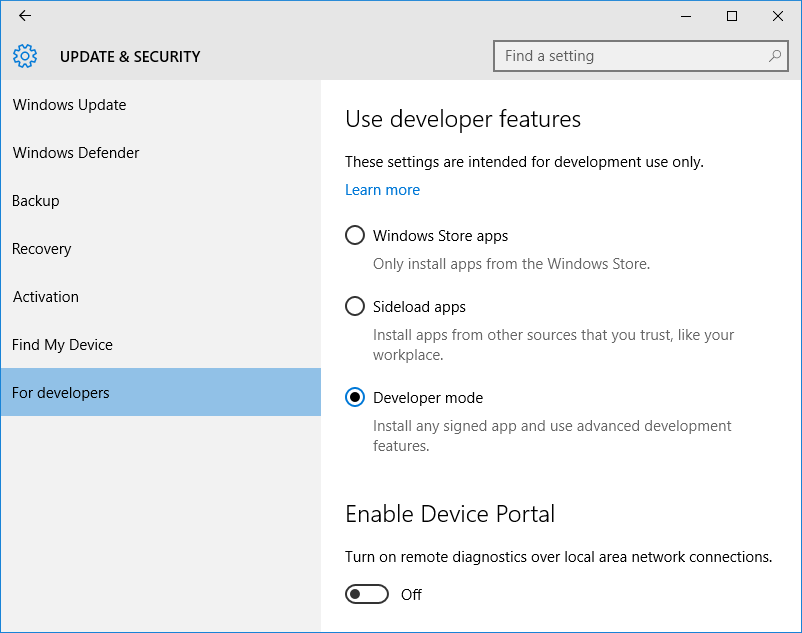The width and height of the screenshot is (802, 633).
Task: Close the Settings window
Action: click(x=778, y=16)
